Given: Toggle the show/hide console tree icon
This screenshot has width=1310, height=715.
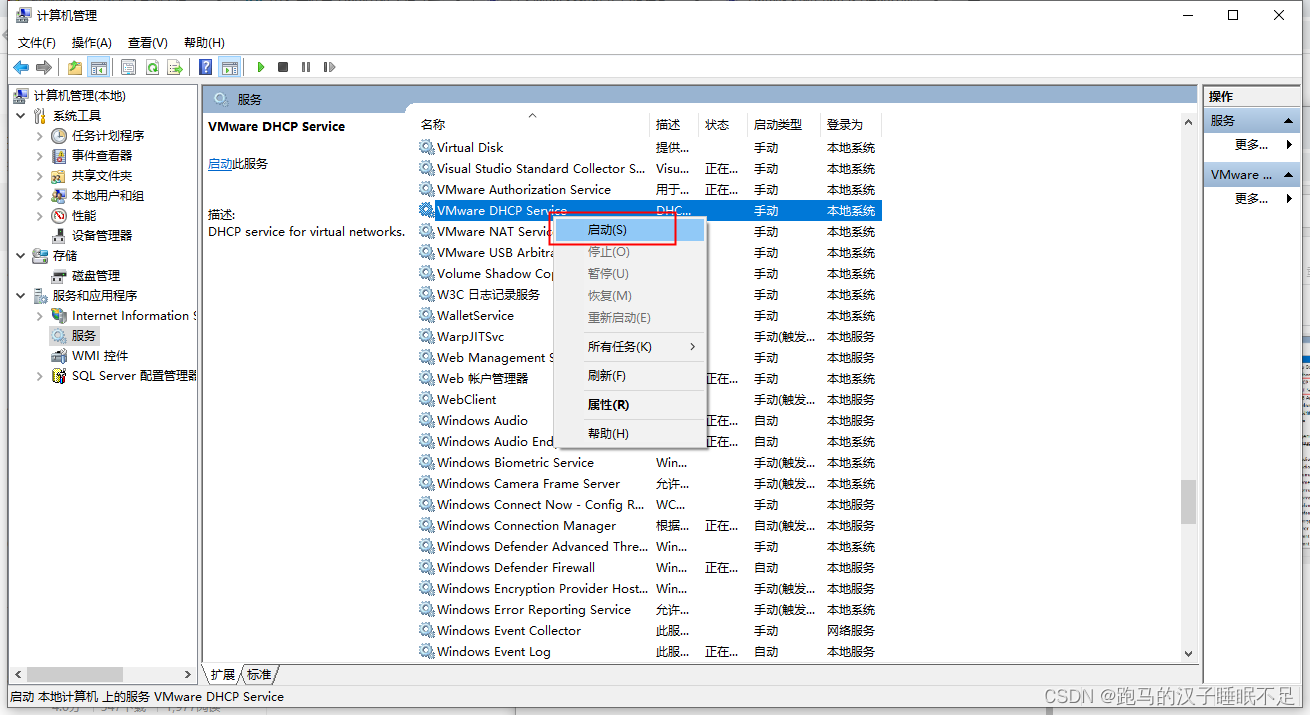Looking at the screenshot, I should (x=98, y=67).
